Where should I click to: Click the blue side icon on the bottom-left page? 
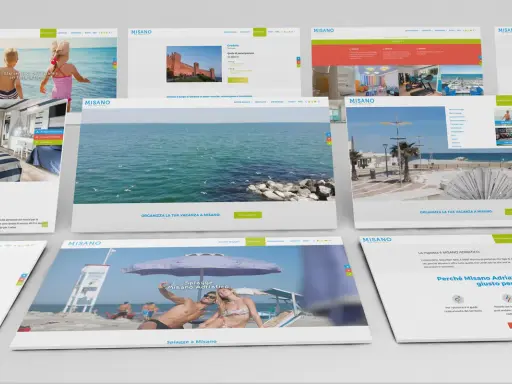23,276
